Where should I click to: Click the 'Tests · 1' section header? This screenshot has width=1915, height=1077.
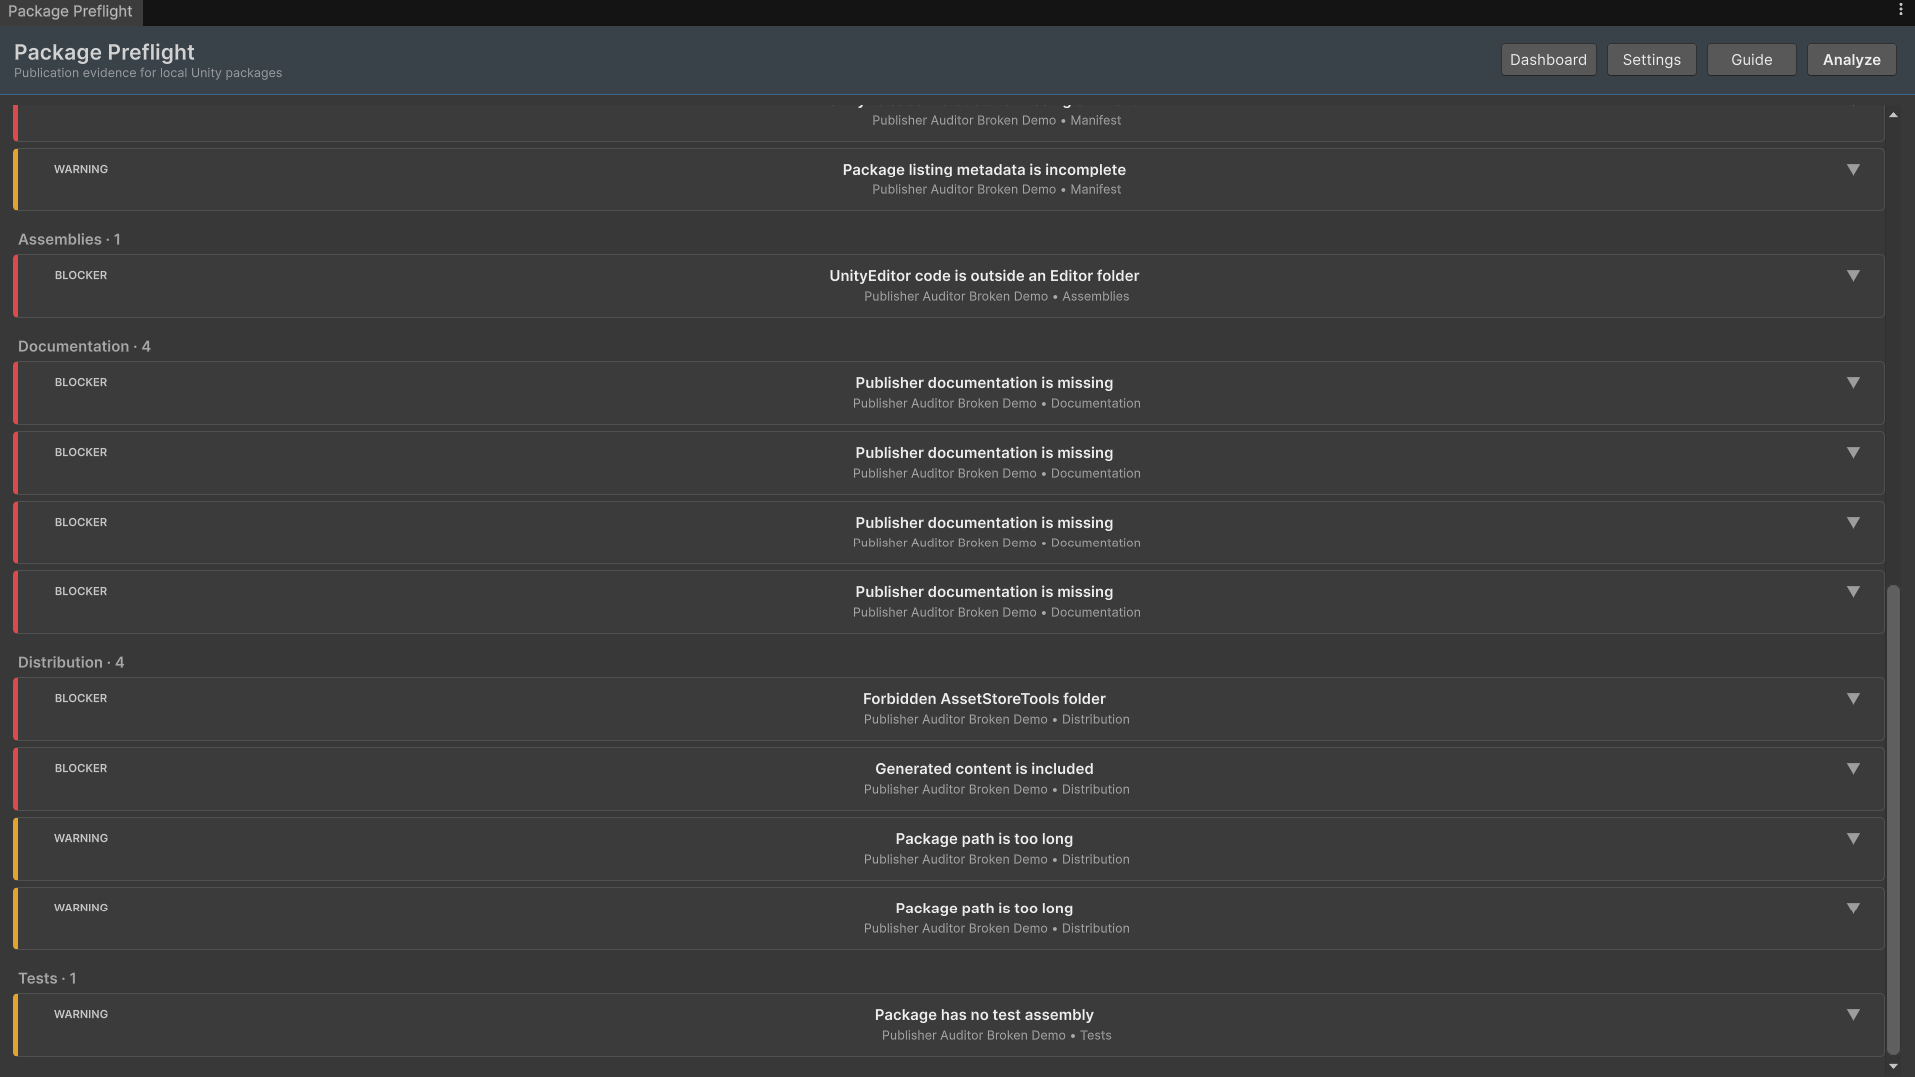(47, 979)
